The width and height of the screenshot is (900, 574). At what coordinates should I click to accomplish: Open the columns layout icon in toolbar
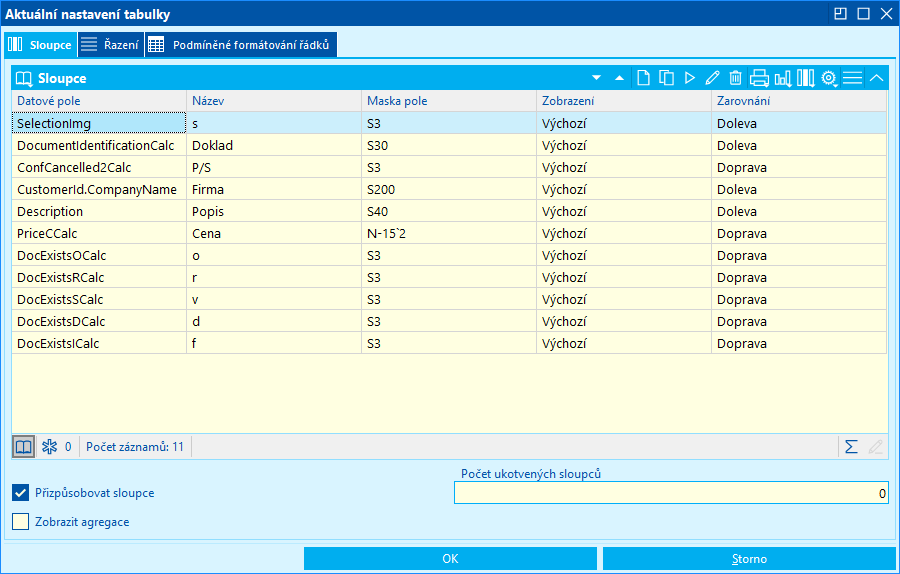tap(806, 78)
